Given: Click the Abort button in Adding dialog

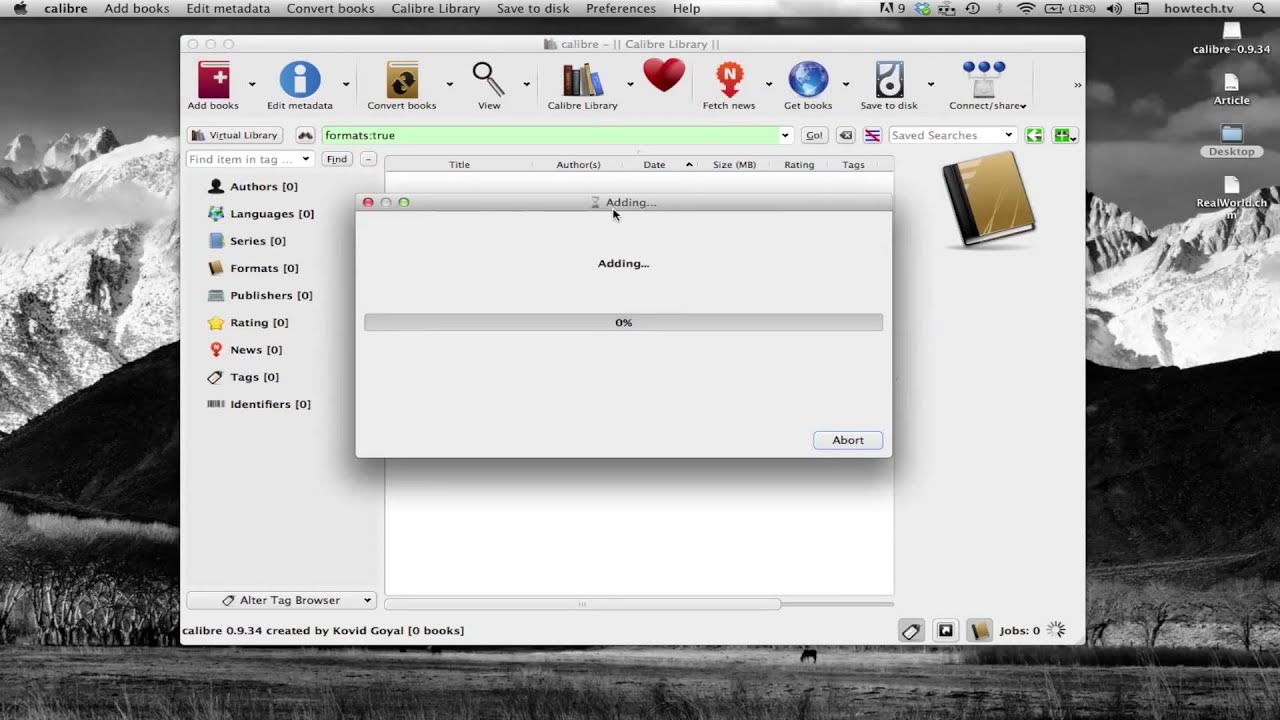Looking at the screenshot, I should [x=848, y=440].
